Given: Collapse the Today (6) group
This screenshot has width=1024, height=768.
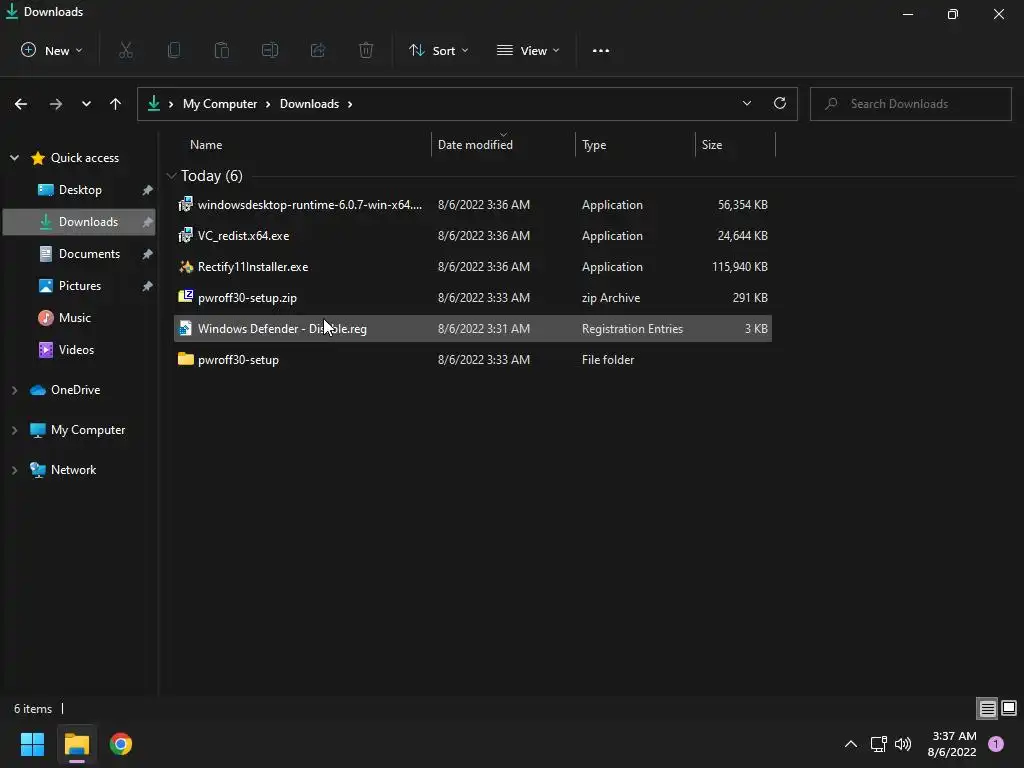Looking at the screenshot, I should [x=172, y=176].
